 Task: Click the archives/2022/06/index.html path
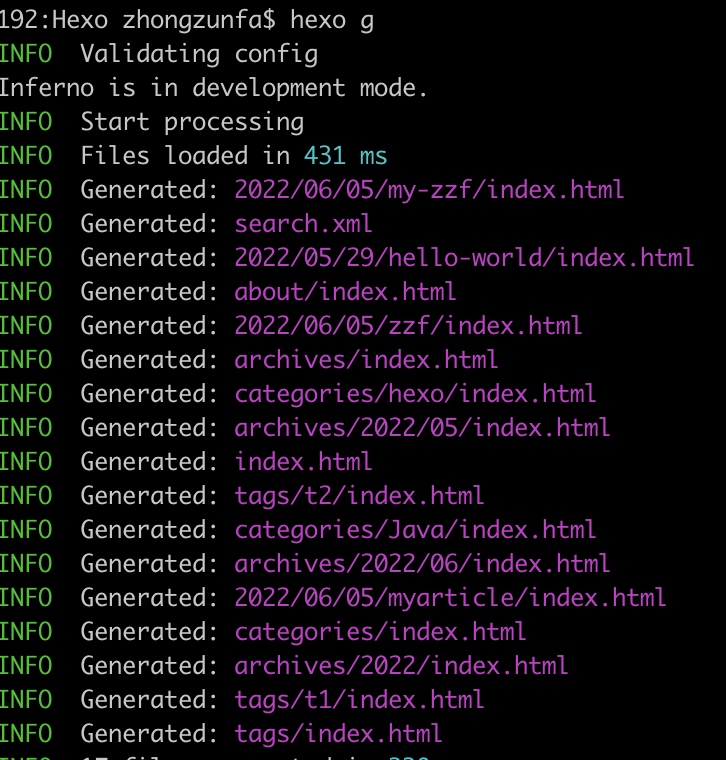click(422, 564)
